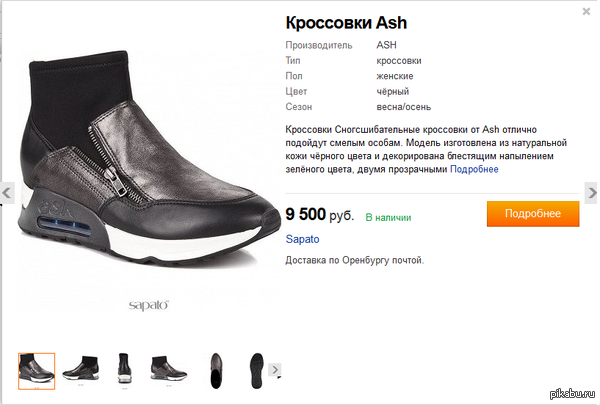Screen dimensions: 600x405
Task: Select the third thumbnail showing back view
Action: click(x=124, y=369)
